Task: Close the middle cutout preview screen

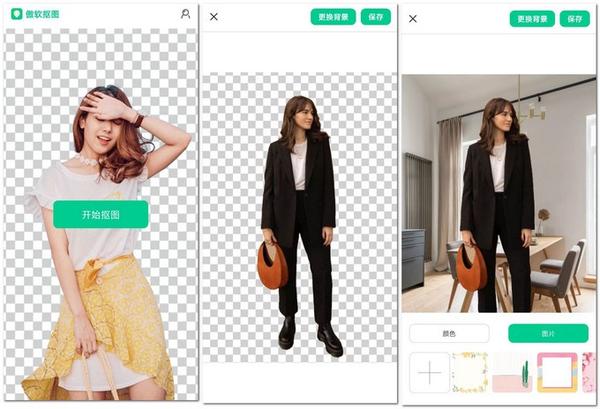Action: [214, 17]
